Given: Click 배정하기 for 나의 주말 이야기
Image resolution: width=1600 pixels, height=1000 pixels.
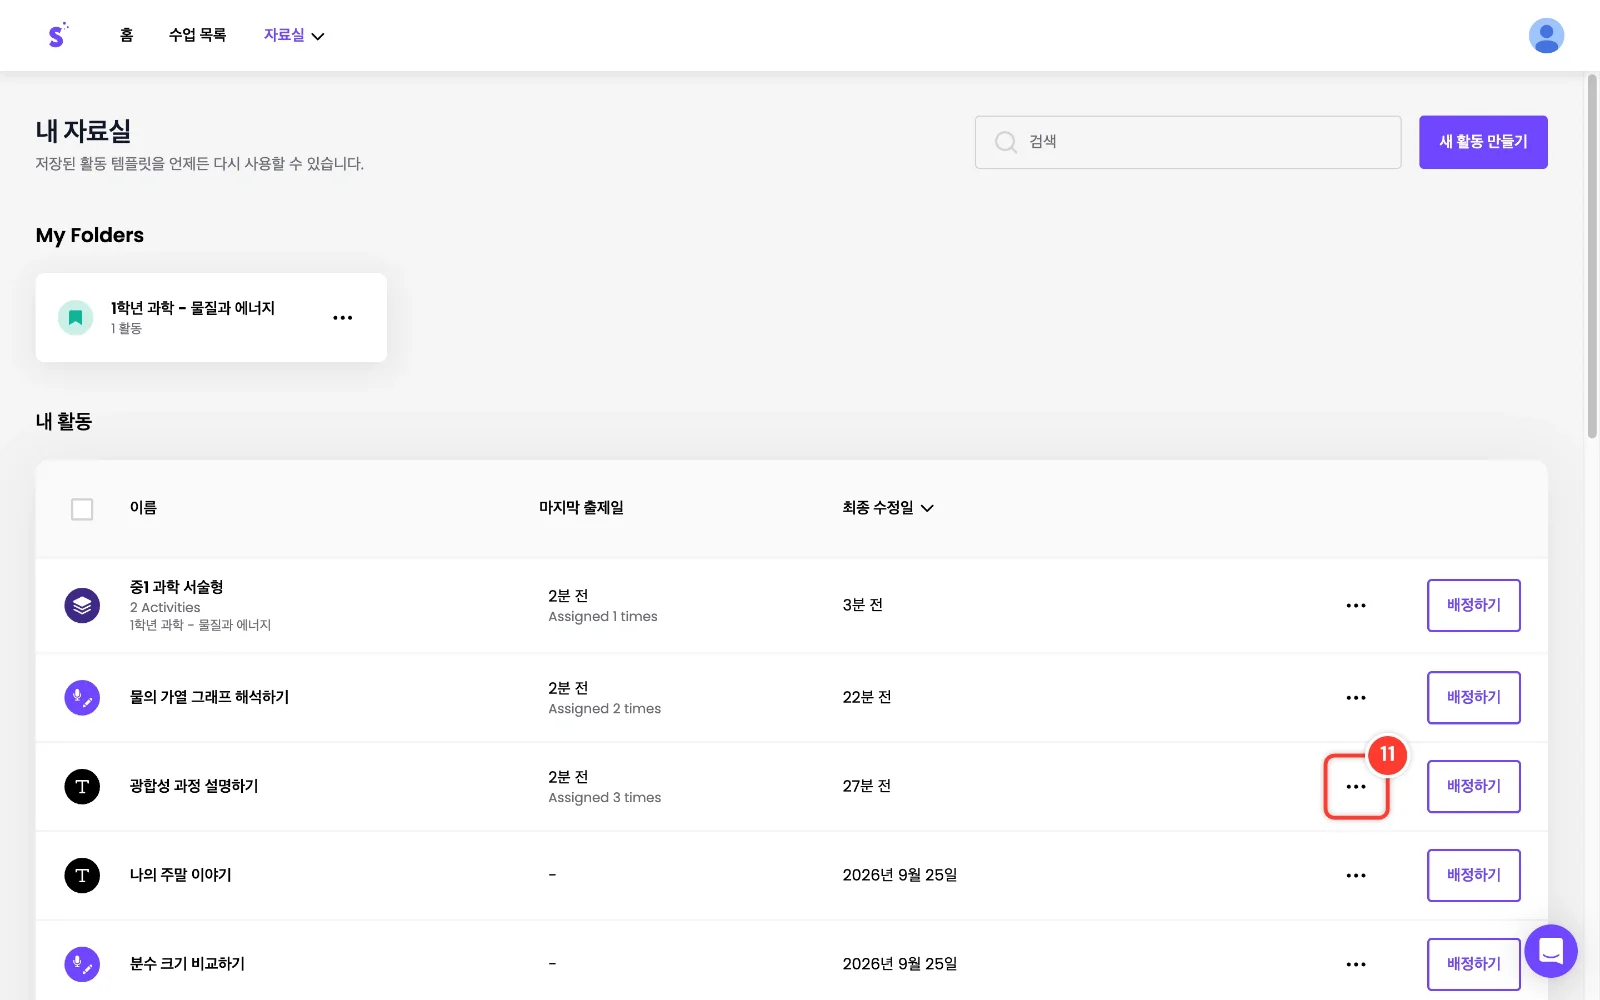Looking at the screenshot, I should pyautogui.click(x=1474, y=875).
